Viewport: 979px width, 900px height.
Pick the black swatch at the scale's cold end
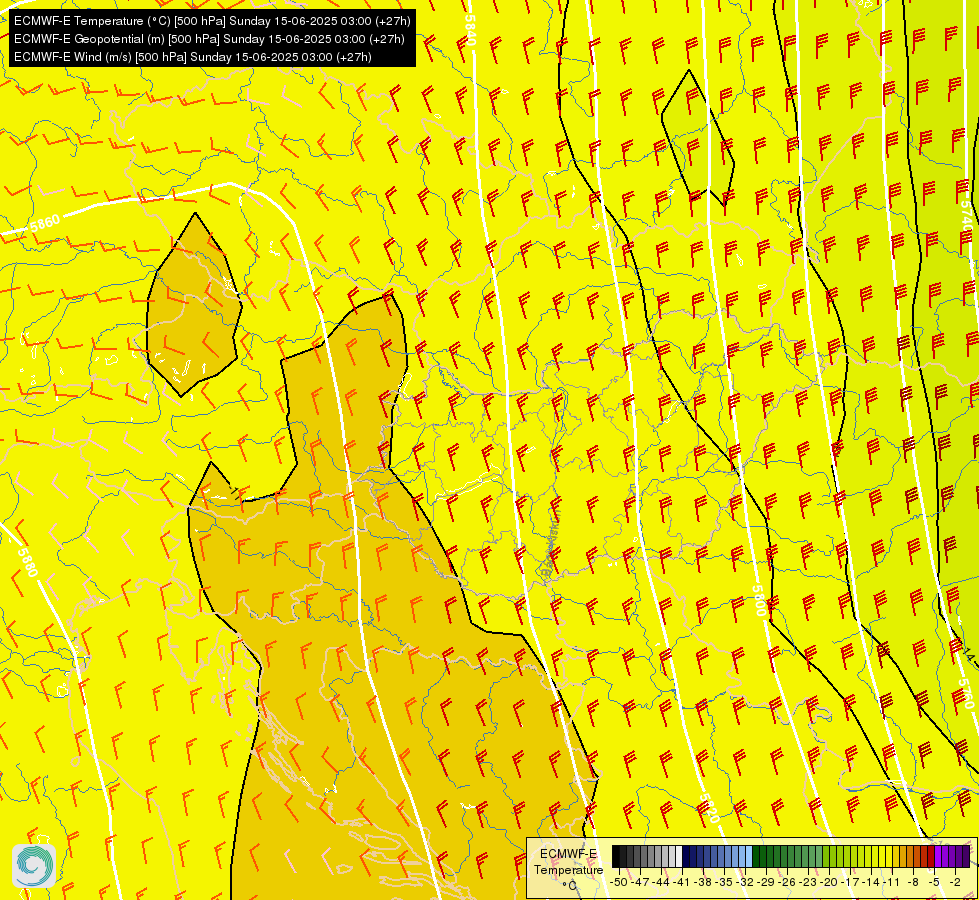(x=616, y=856)
